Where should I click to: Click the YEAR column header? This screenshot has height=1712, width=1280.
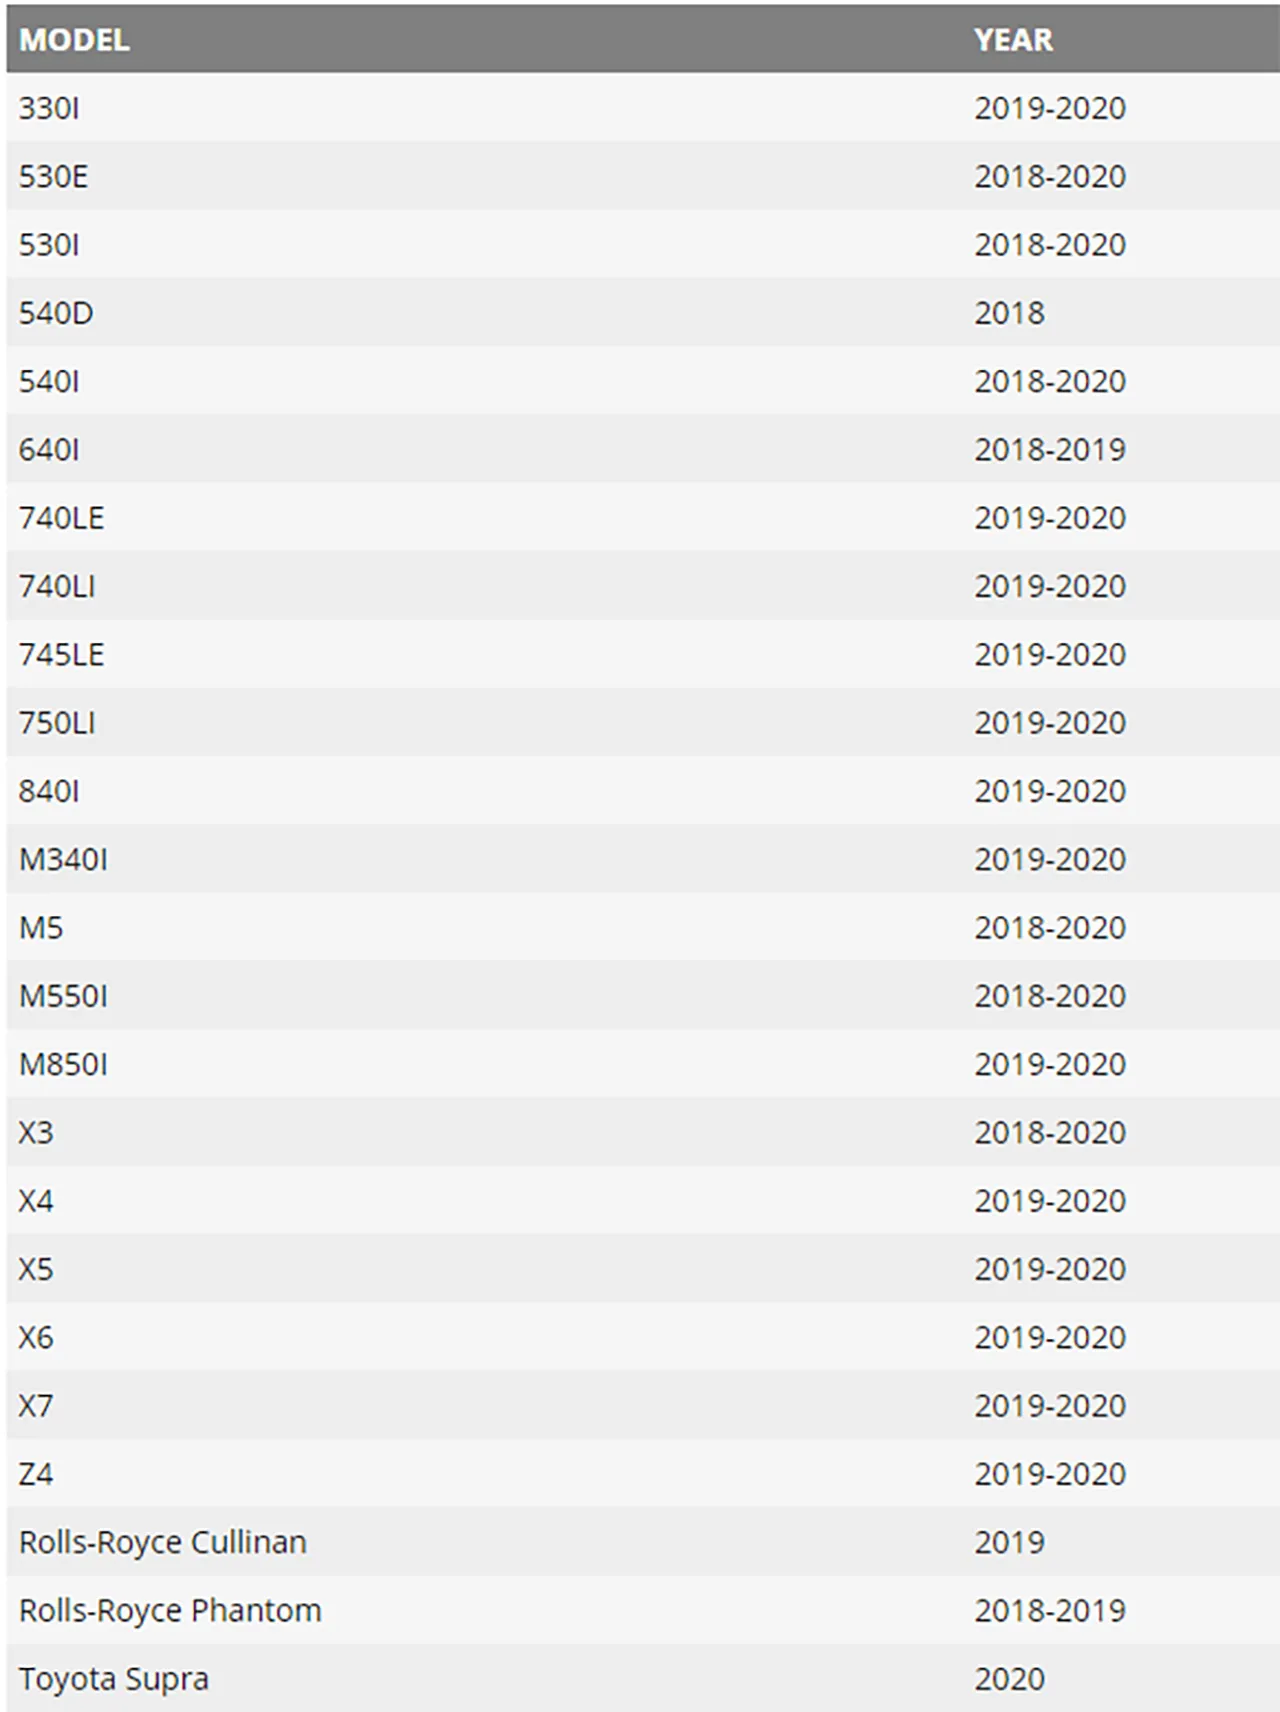pyautogui.click(x=1013, y=40)
